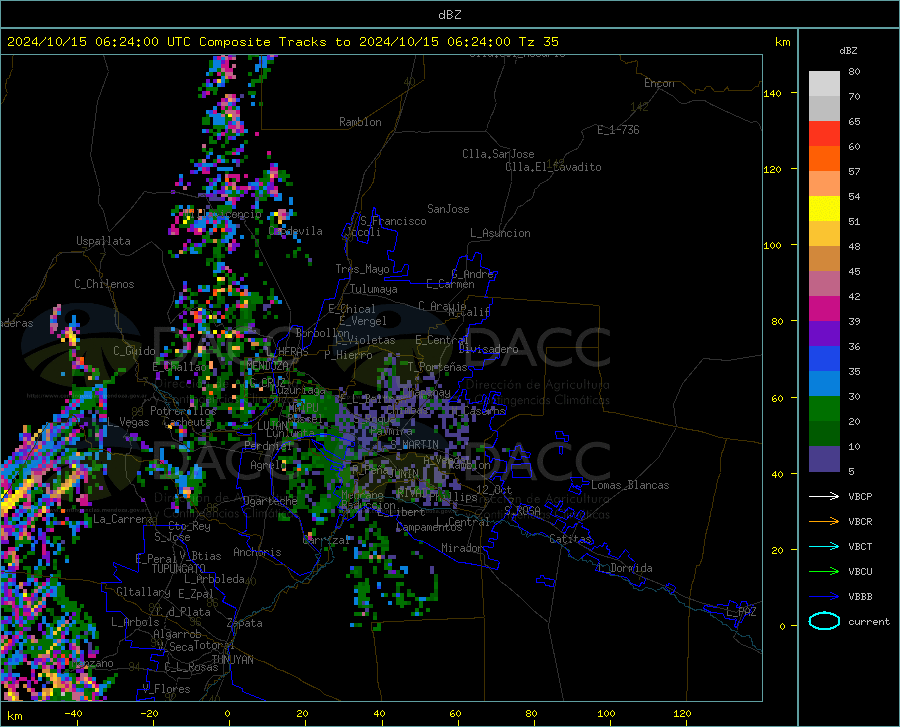900x727 pixels.
Task: Click the S_Francisco map label
Action: (393, 221)
